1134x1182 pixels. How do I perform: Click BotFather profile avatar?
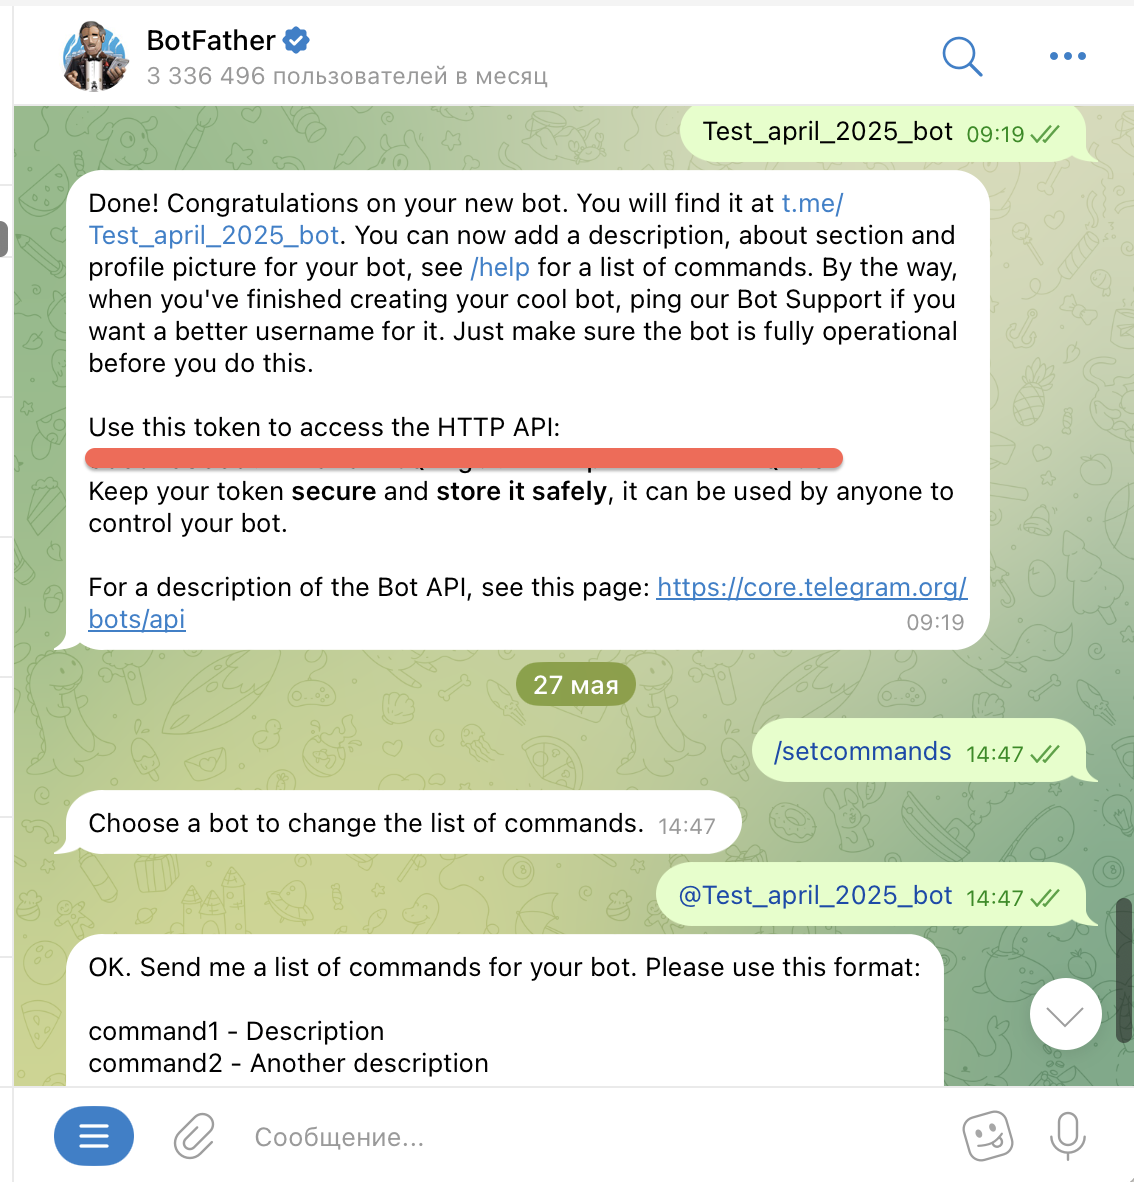point(94,57)
